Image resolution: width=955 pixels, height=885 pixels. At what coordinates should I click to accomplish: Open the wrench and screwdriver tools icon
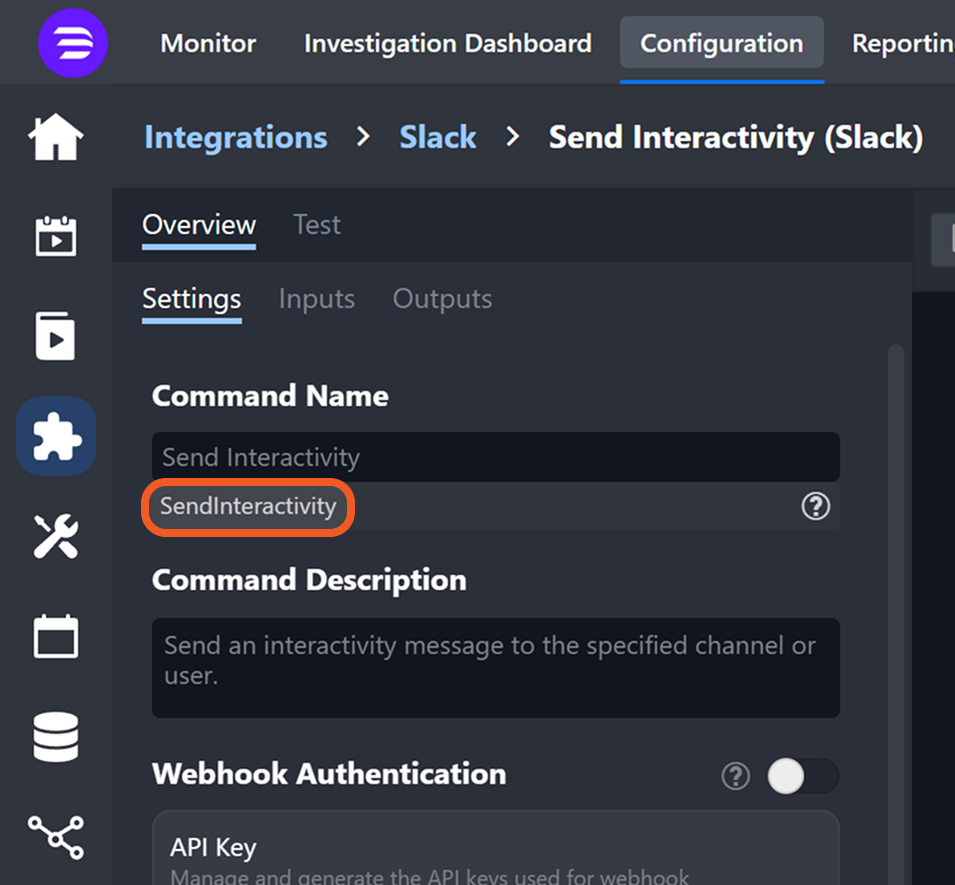(x=56, y=537)
